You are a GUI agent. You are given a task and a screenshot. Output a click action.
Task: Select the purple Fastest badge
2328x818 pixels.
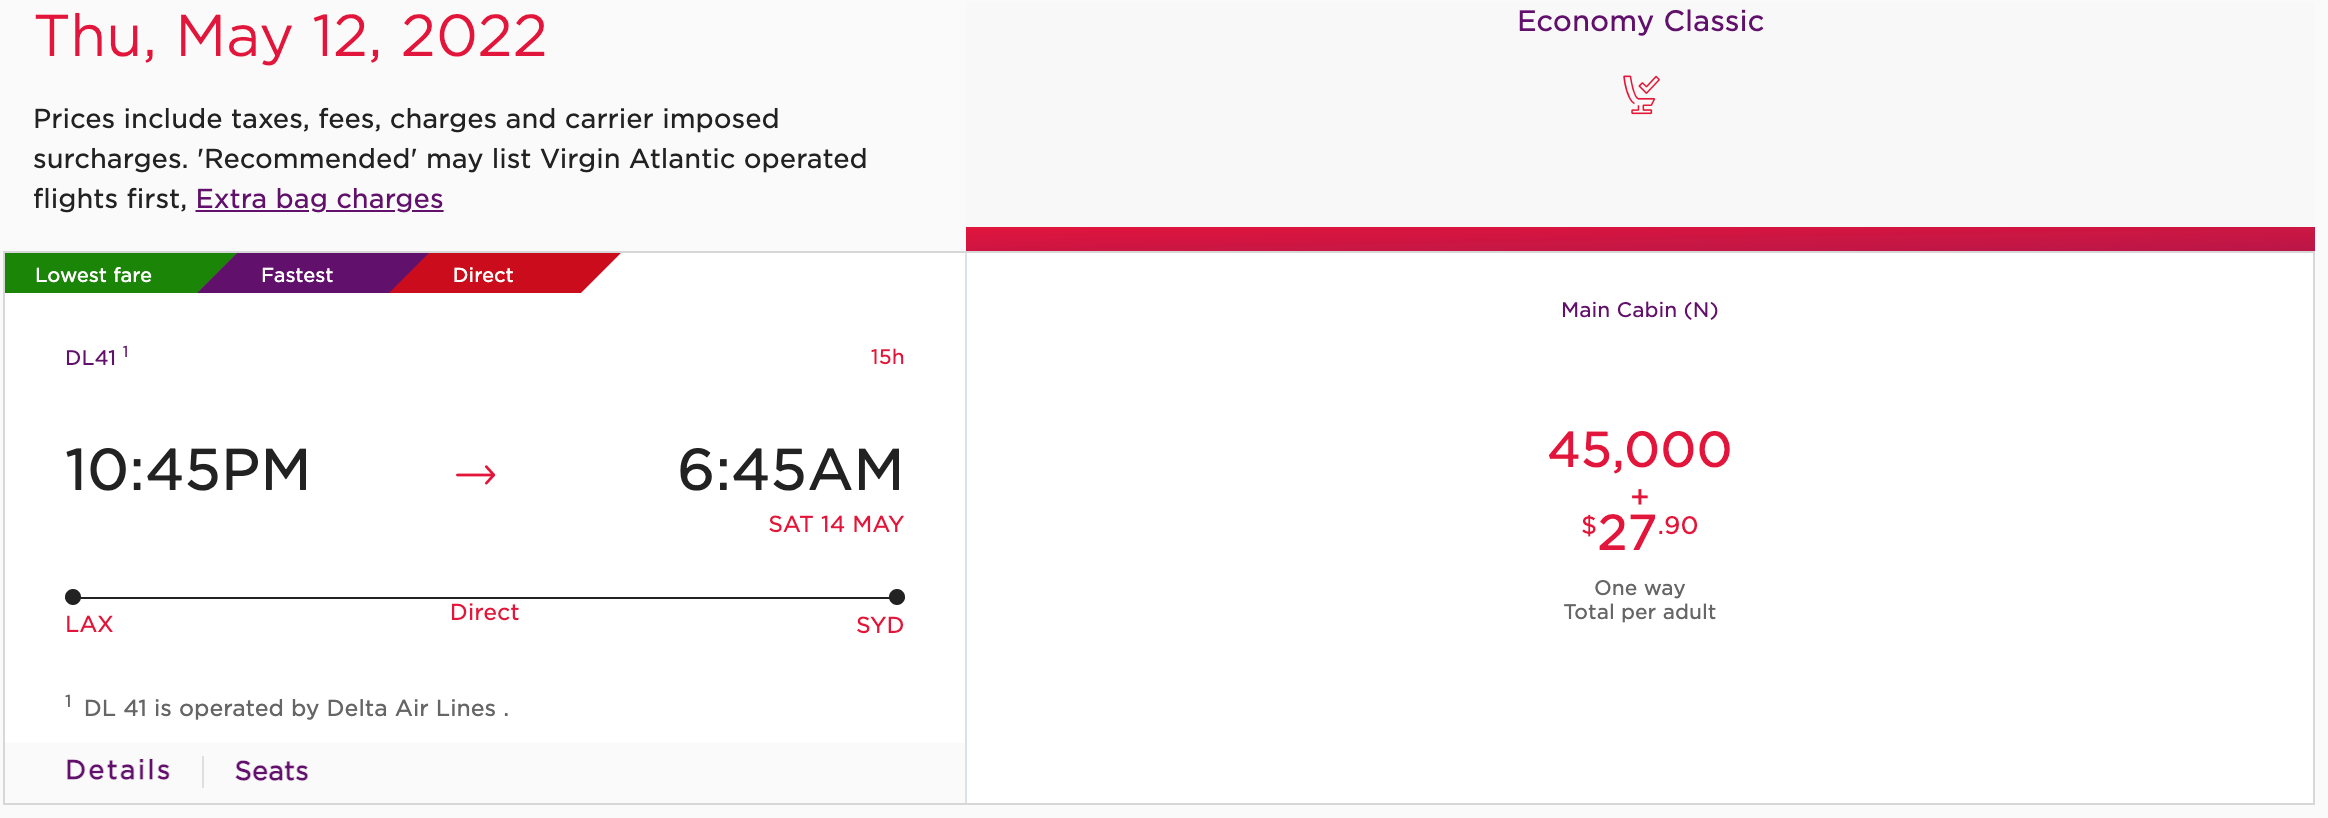point(296,274)
